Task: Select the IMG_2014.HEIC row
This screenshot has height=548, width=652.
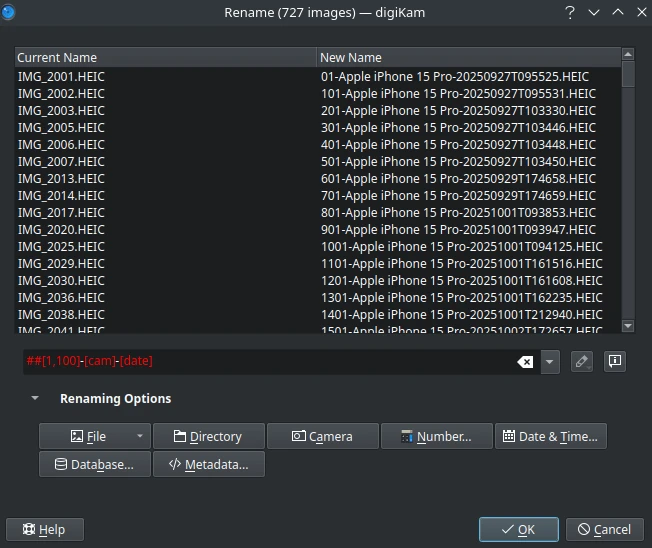Action: click(318, 196)
